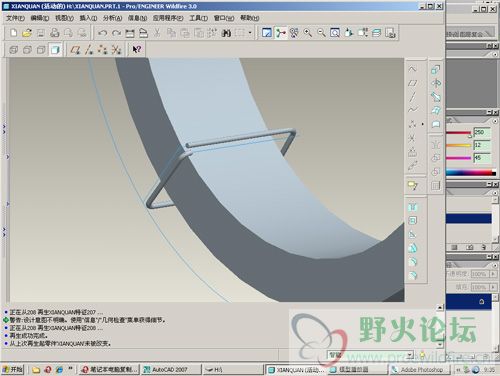Undo the last action
Viewport: 500px width, 376px height.
(102, 33)
